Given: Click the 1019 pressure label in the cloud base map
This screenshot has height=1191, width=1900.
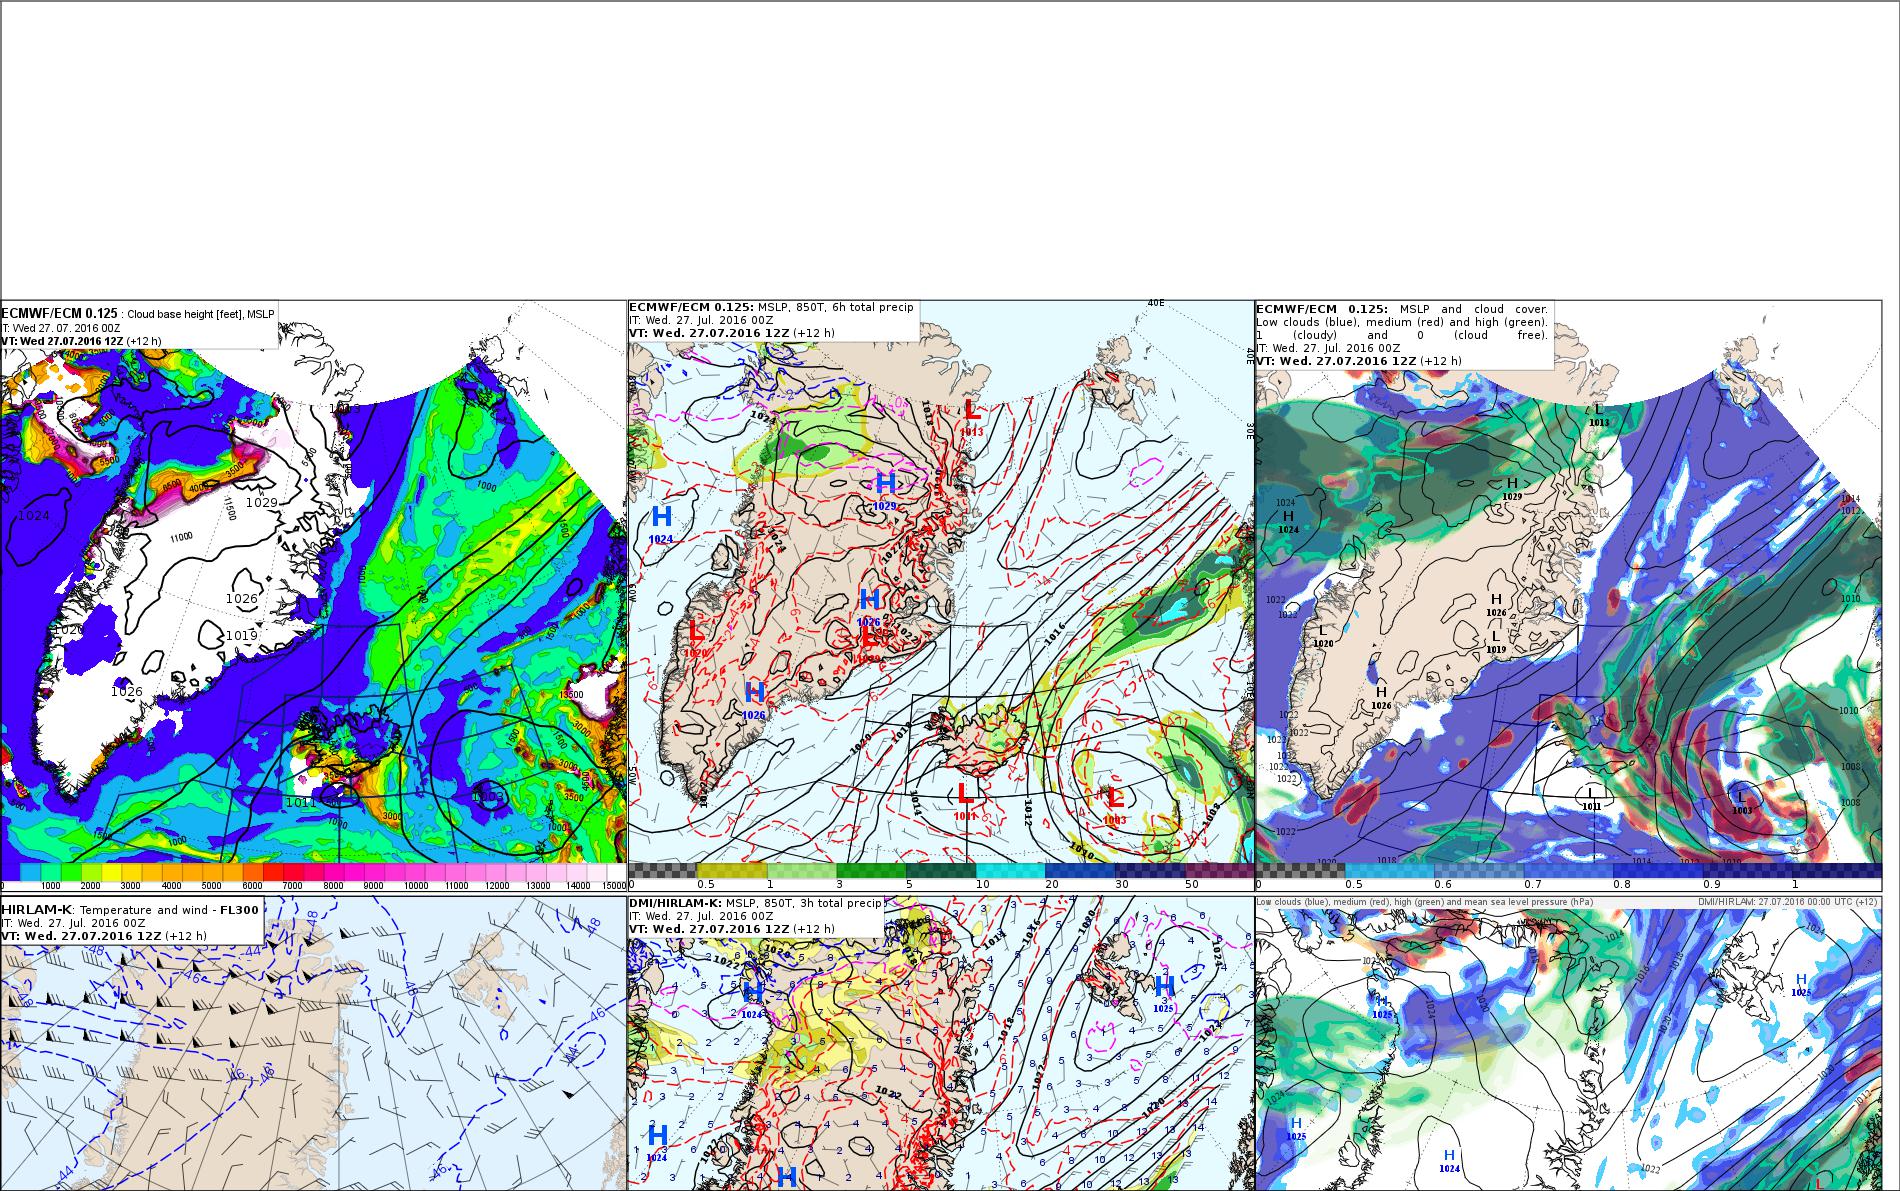Looking at the screenshot, I should coord(242,635).
